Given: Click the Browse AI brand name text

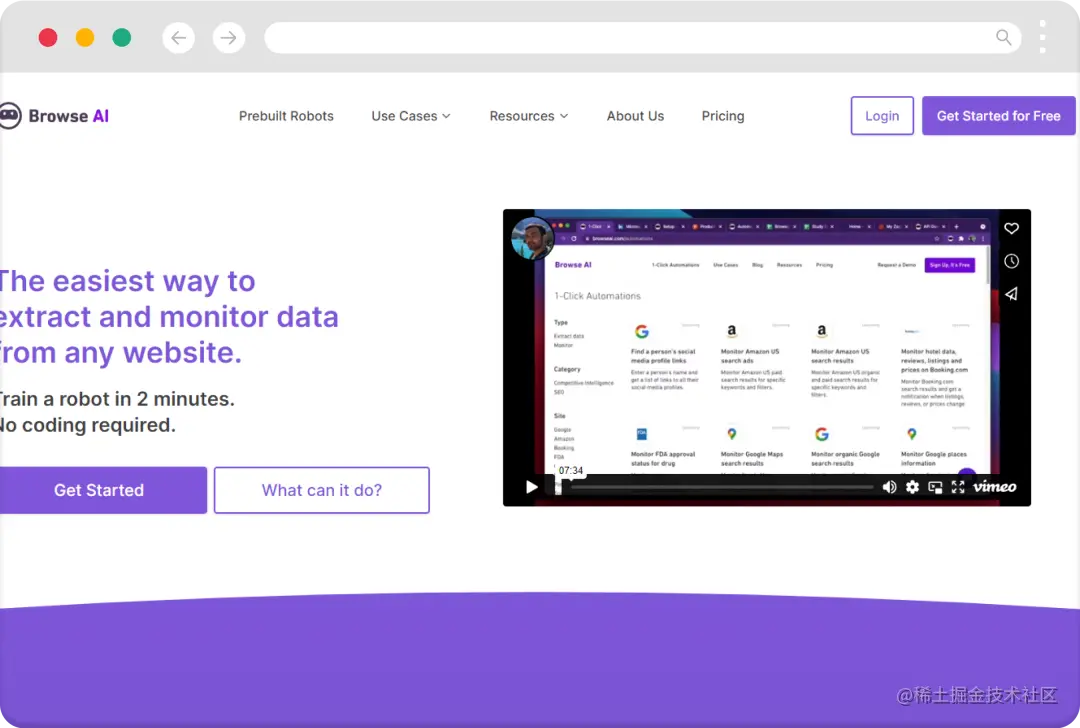Looking at the screenshot, I should point(69,116).
